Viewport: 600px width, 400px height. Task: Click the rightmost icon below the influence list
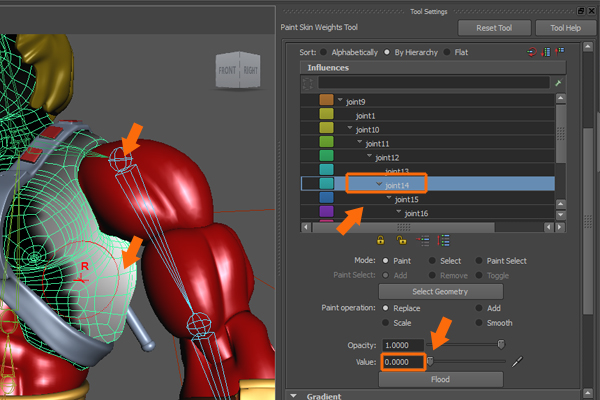(x=445, y=241)
